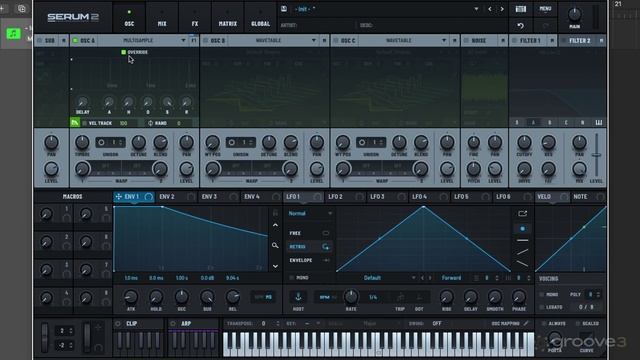The width and height of the screenshot is (640, 360).
Task: Open the GLOBAL tab
Action: tap(260, 17)
